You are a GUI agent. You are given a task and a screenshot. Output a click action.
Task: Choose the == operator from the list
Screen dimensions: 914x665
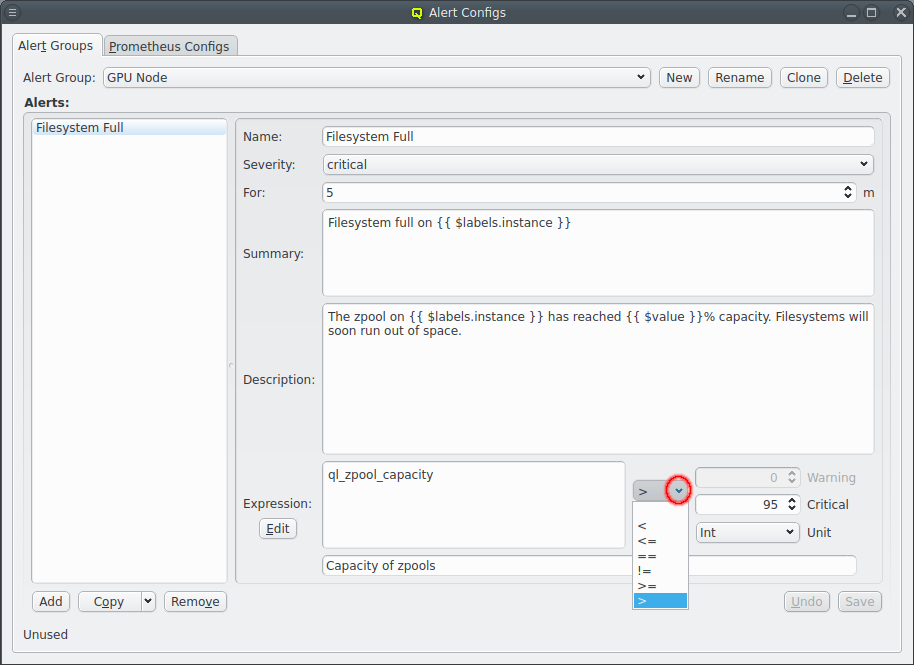(x=660, y=557)
